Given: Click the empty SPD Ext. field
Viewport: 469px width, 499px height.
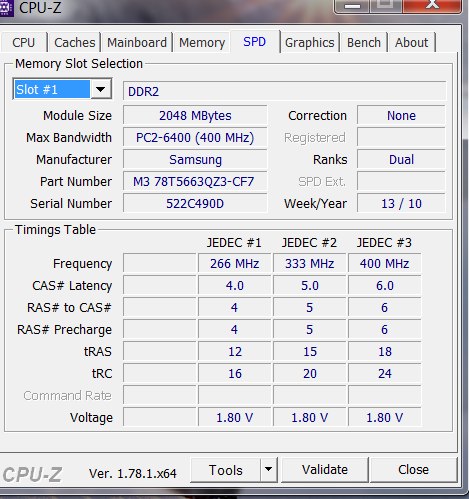Looking at the screenshot, I should pyautogui.click(x=401, y=182).
